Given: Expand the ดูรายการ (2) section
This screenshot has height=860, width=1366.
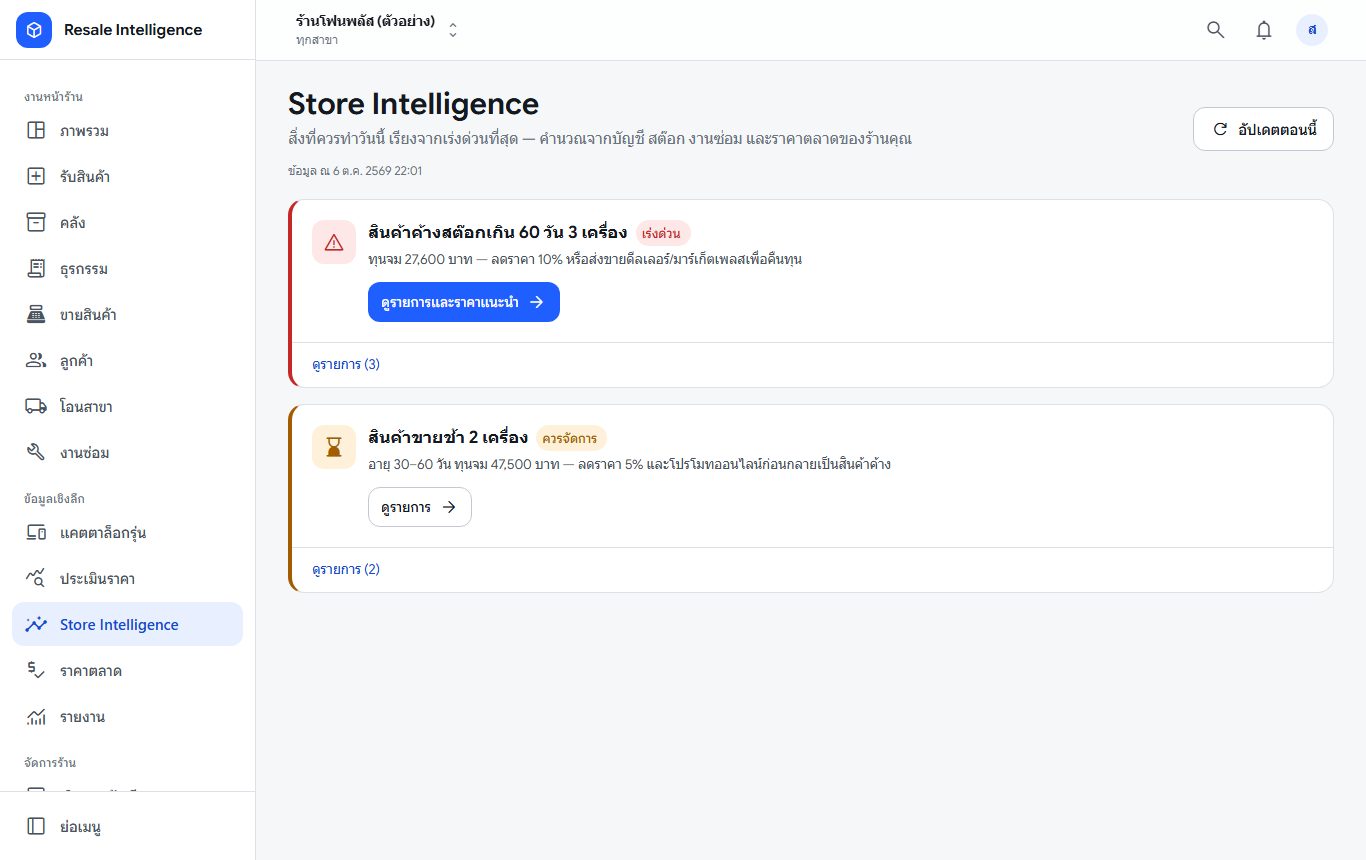Looking at the screenshot, I should [346, 569].
